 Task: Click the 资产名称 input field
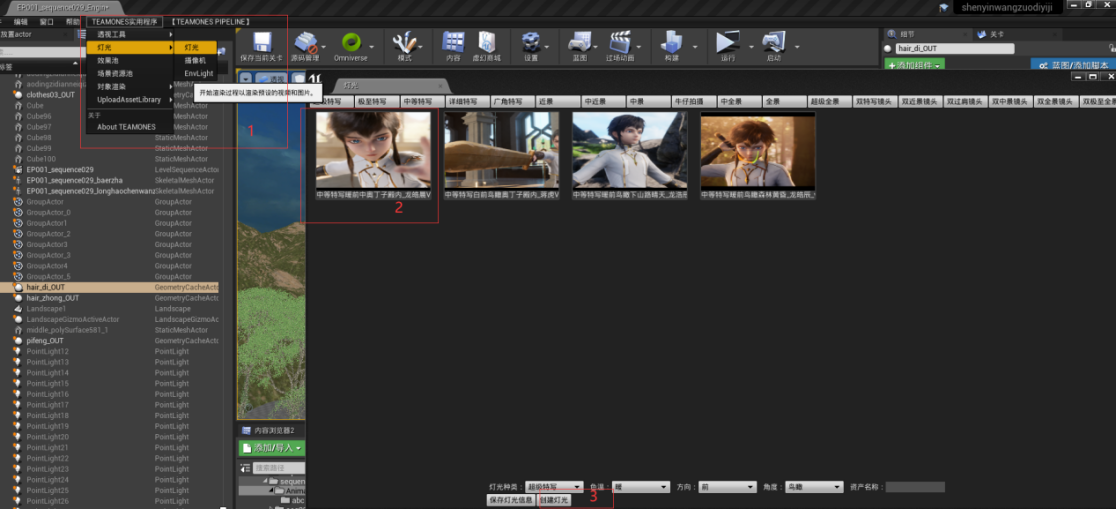[914, 487]
